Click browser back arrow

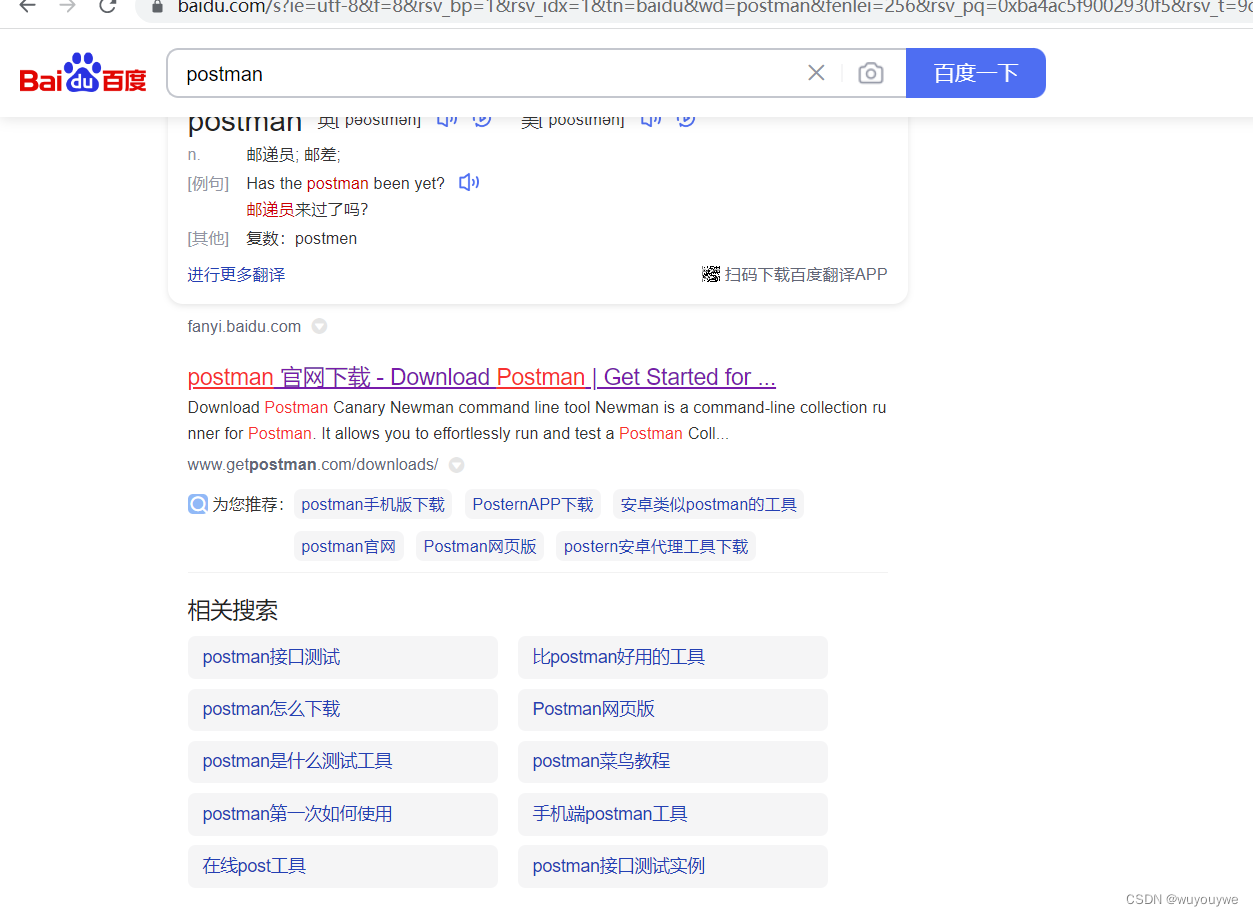[x=27, y=6]
